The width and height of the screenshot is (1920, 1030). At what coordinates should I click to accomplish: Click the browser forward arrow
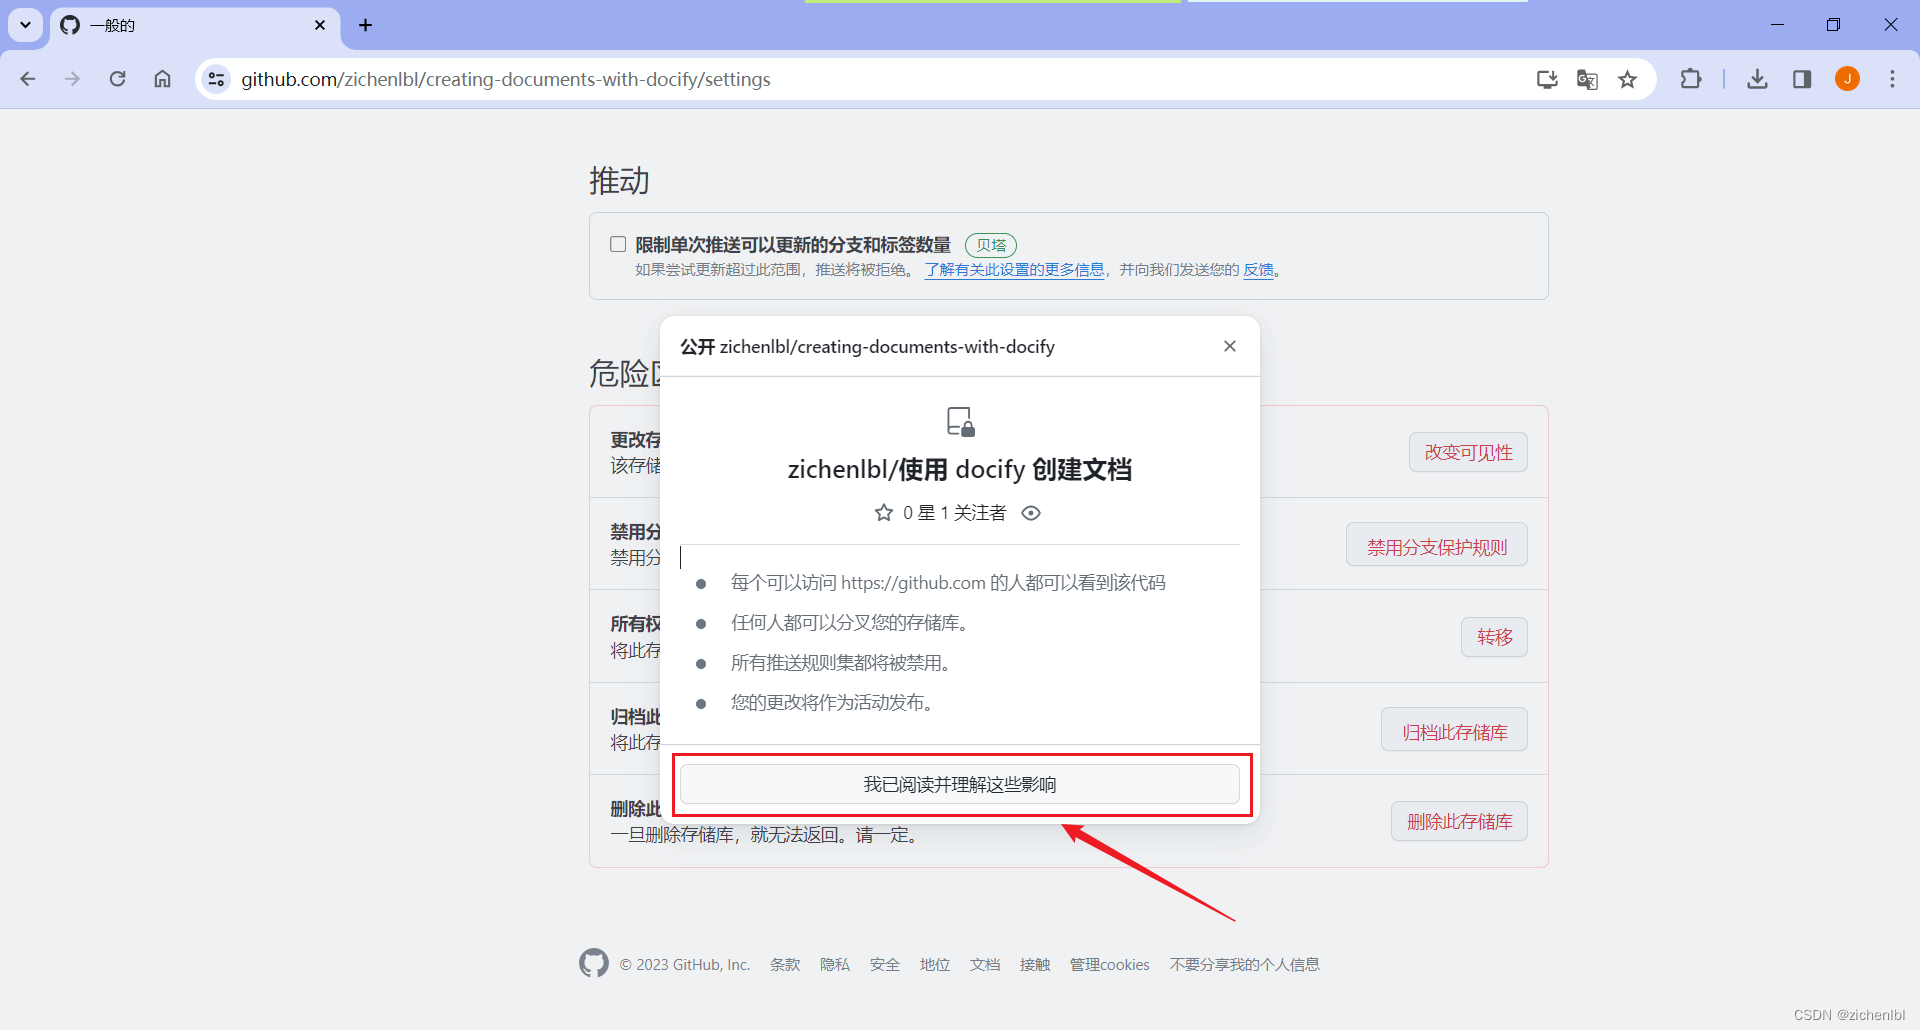[x=72, y=79]
